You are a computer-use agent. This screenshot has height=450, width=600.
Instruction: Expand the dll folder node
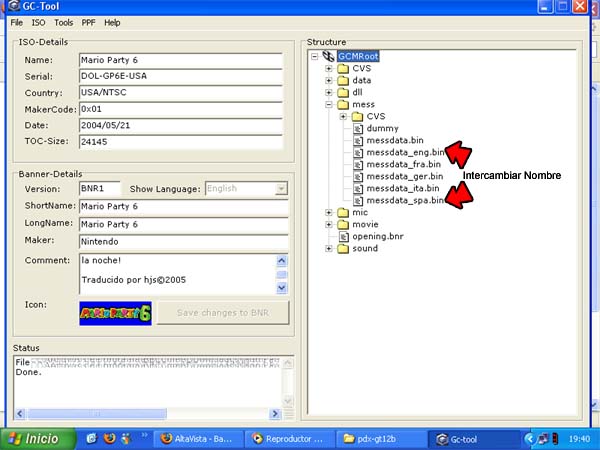pyautogui.click(x=328, y=92)
